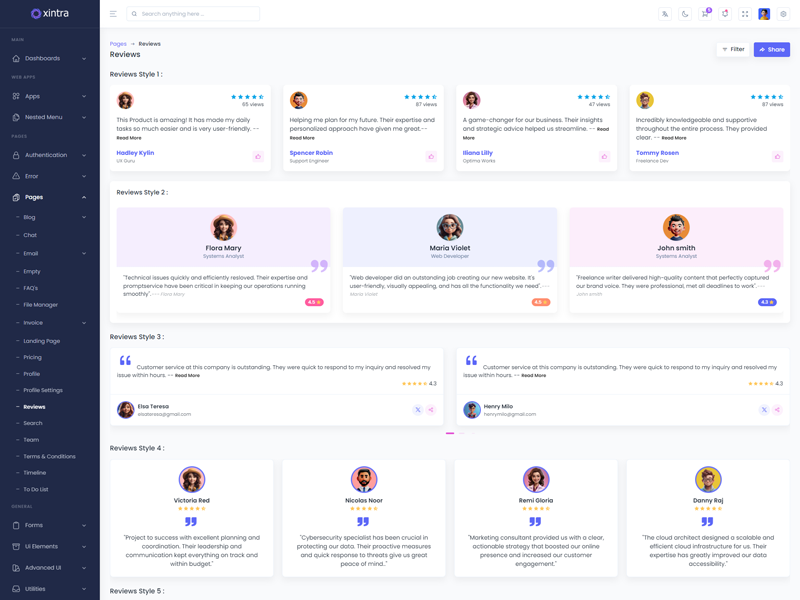Switch to the second carousel slide dot
Viewport: 800px width, 600px height.
461,433
